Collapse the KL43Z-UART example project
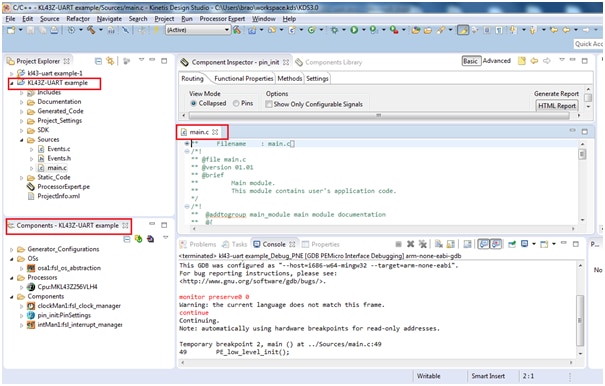The width and height of the screenshot is (605, 386). tap(12, 83)
